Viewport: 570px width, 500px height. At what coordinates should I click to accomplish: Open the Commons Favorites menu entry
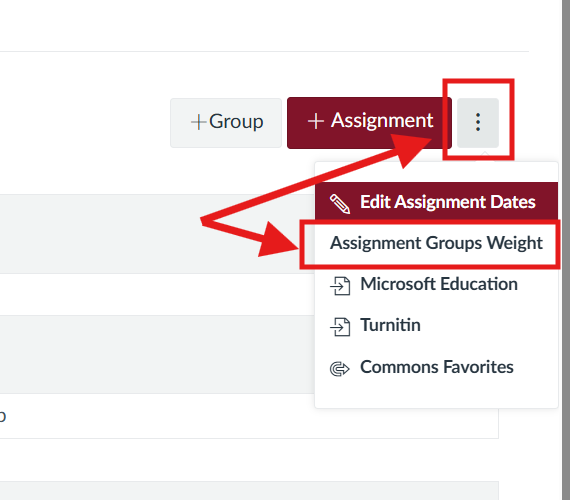click(436, 367)
